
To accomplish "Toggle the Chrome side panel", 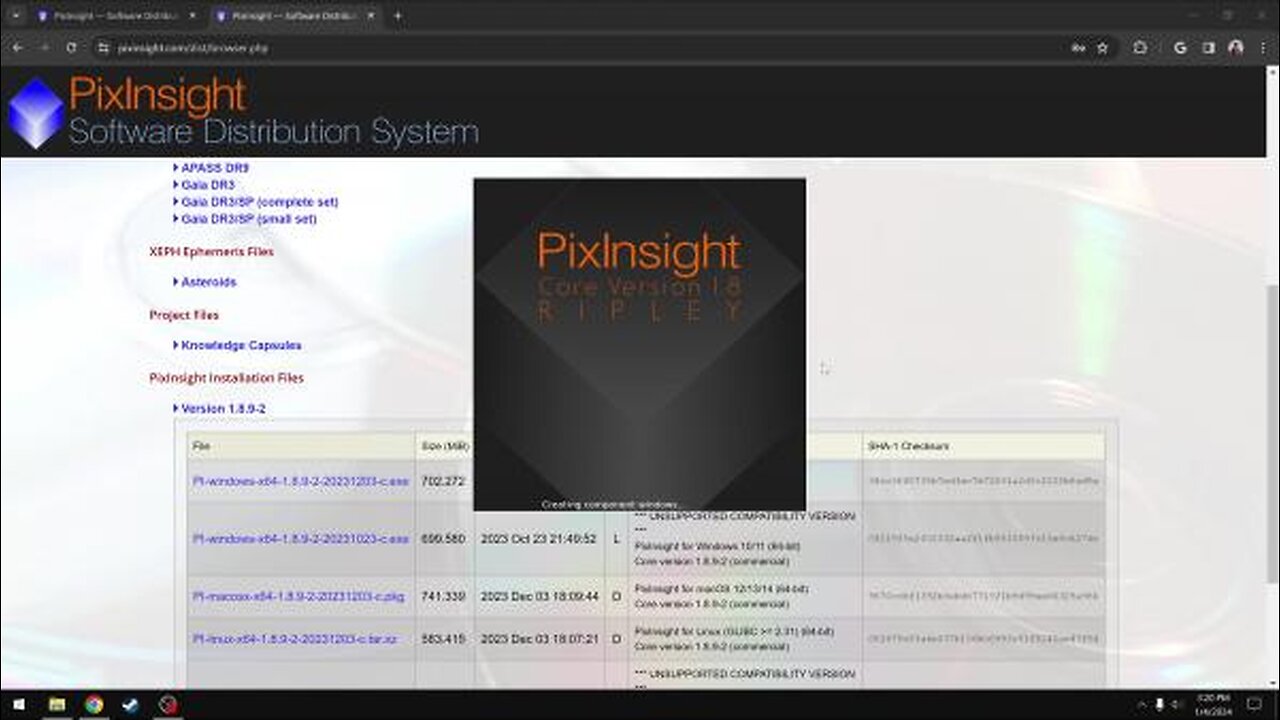I will click(x=1208, y=47).
